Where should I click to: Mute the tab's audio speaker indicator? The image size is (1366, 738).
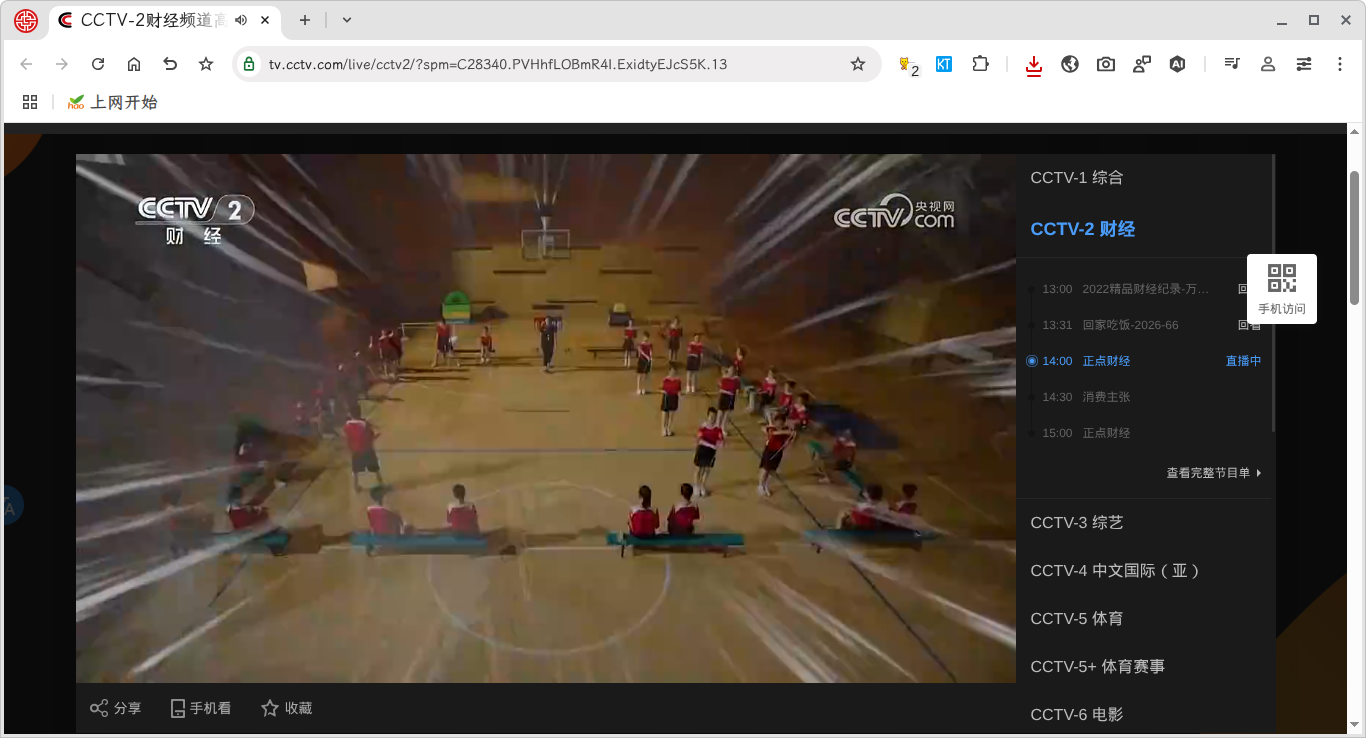(x=240, y=18)
